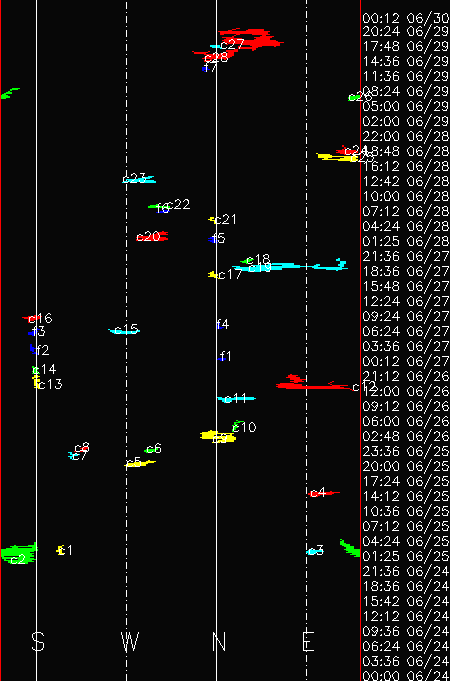This screenshot has height=681, width=450.
Task: Select the green c2 event region
Action: click(x=18, y=554)
